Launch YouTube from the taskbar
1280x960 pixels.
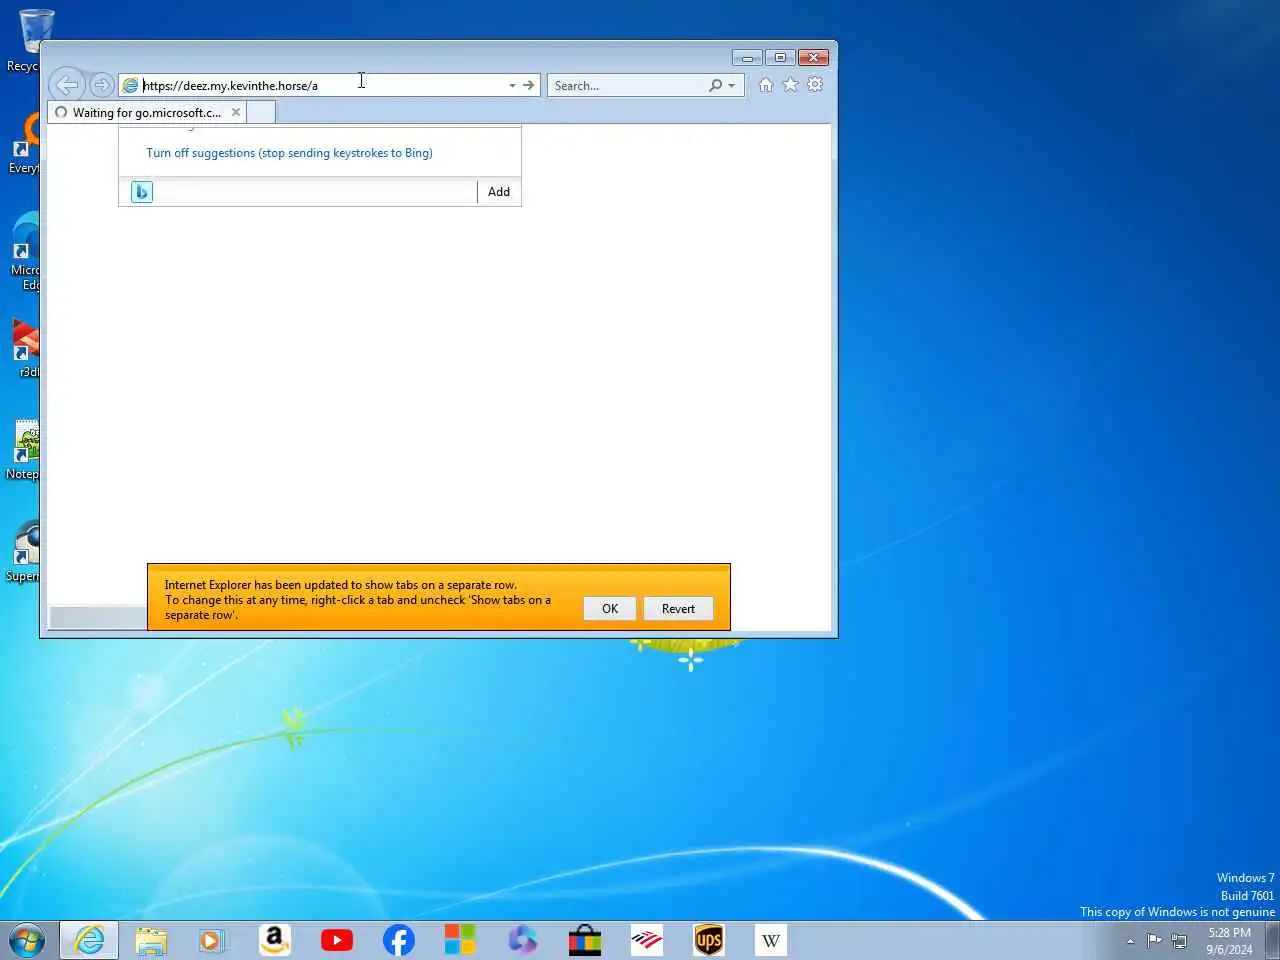(337, 940)
